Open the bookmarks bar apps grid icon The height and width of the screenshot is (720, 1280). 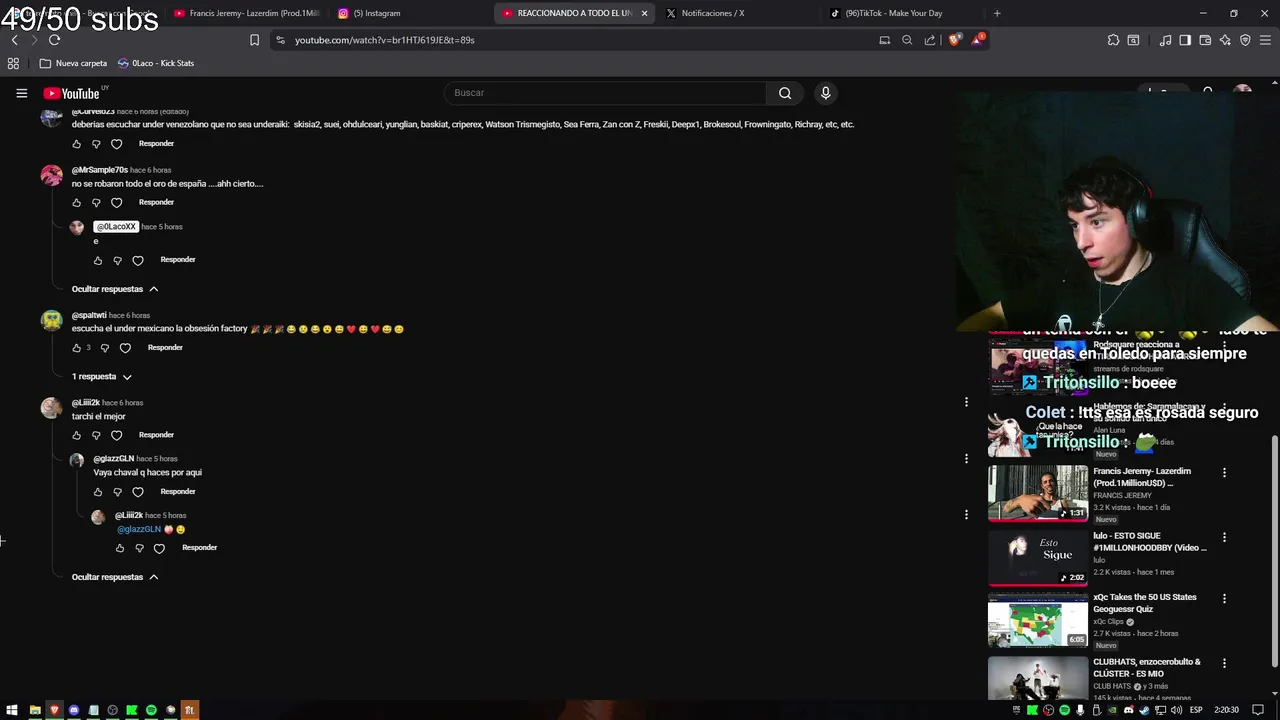13,63
